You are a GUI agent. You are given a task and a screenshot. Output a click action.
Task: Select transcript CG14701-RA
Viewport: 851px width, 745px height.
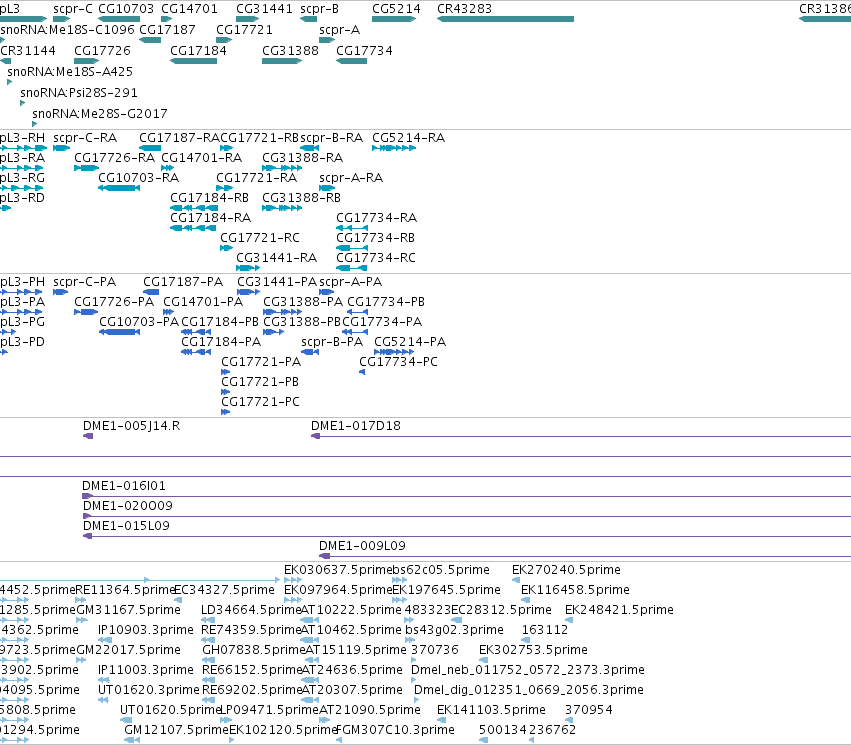167,168
